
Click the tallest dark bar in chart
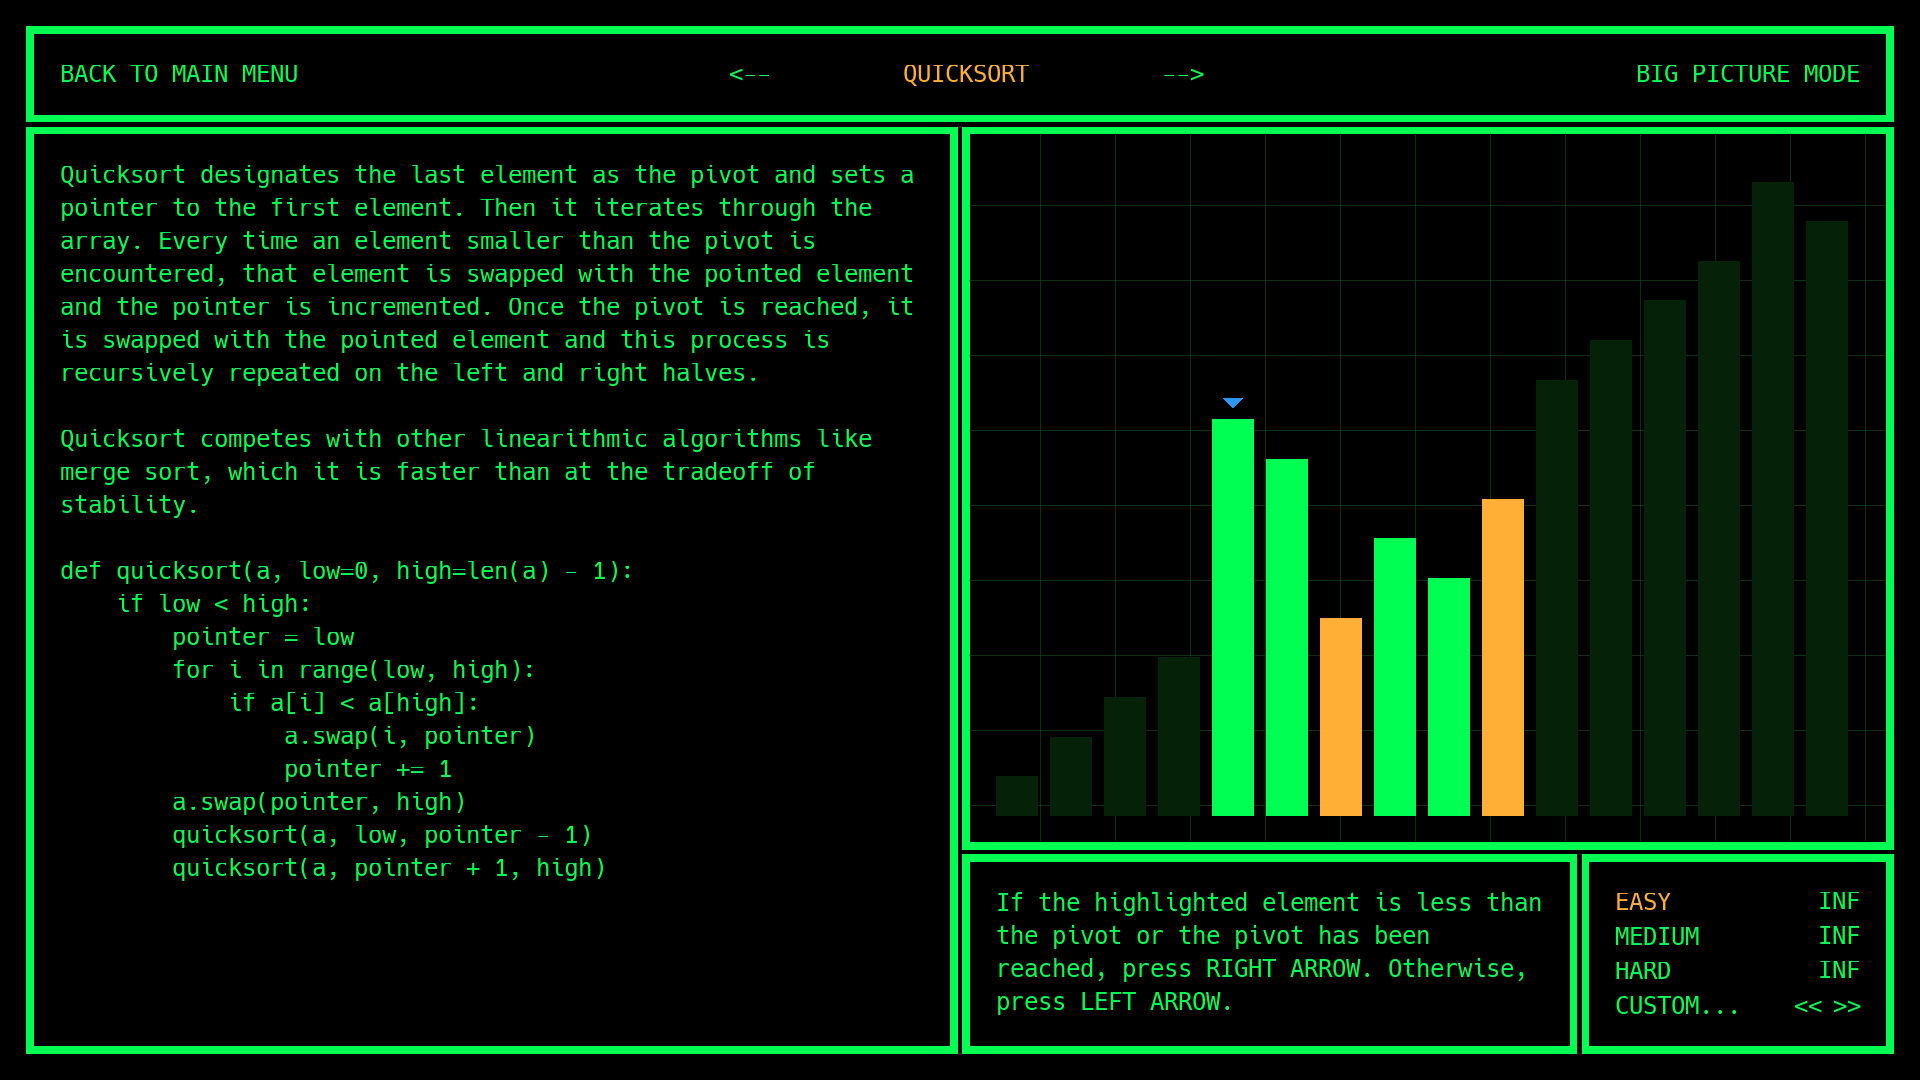(1772, 498)
